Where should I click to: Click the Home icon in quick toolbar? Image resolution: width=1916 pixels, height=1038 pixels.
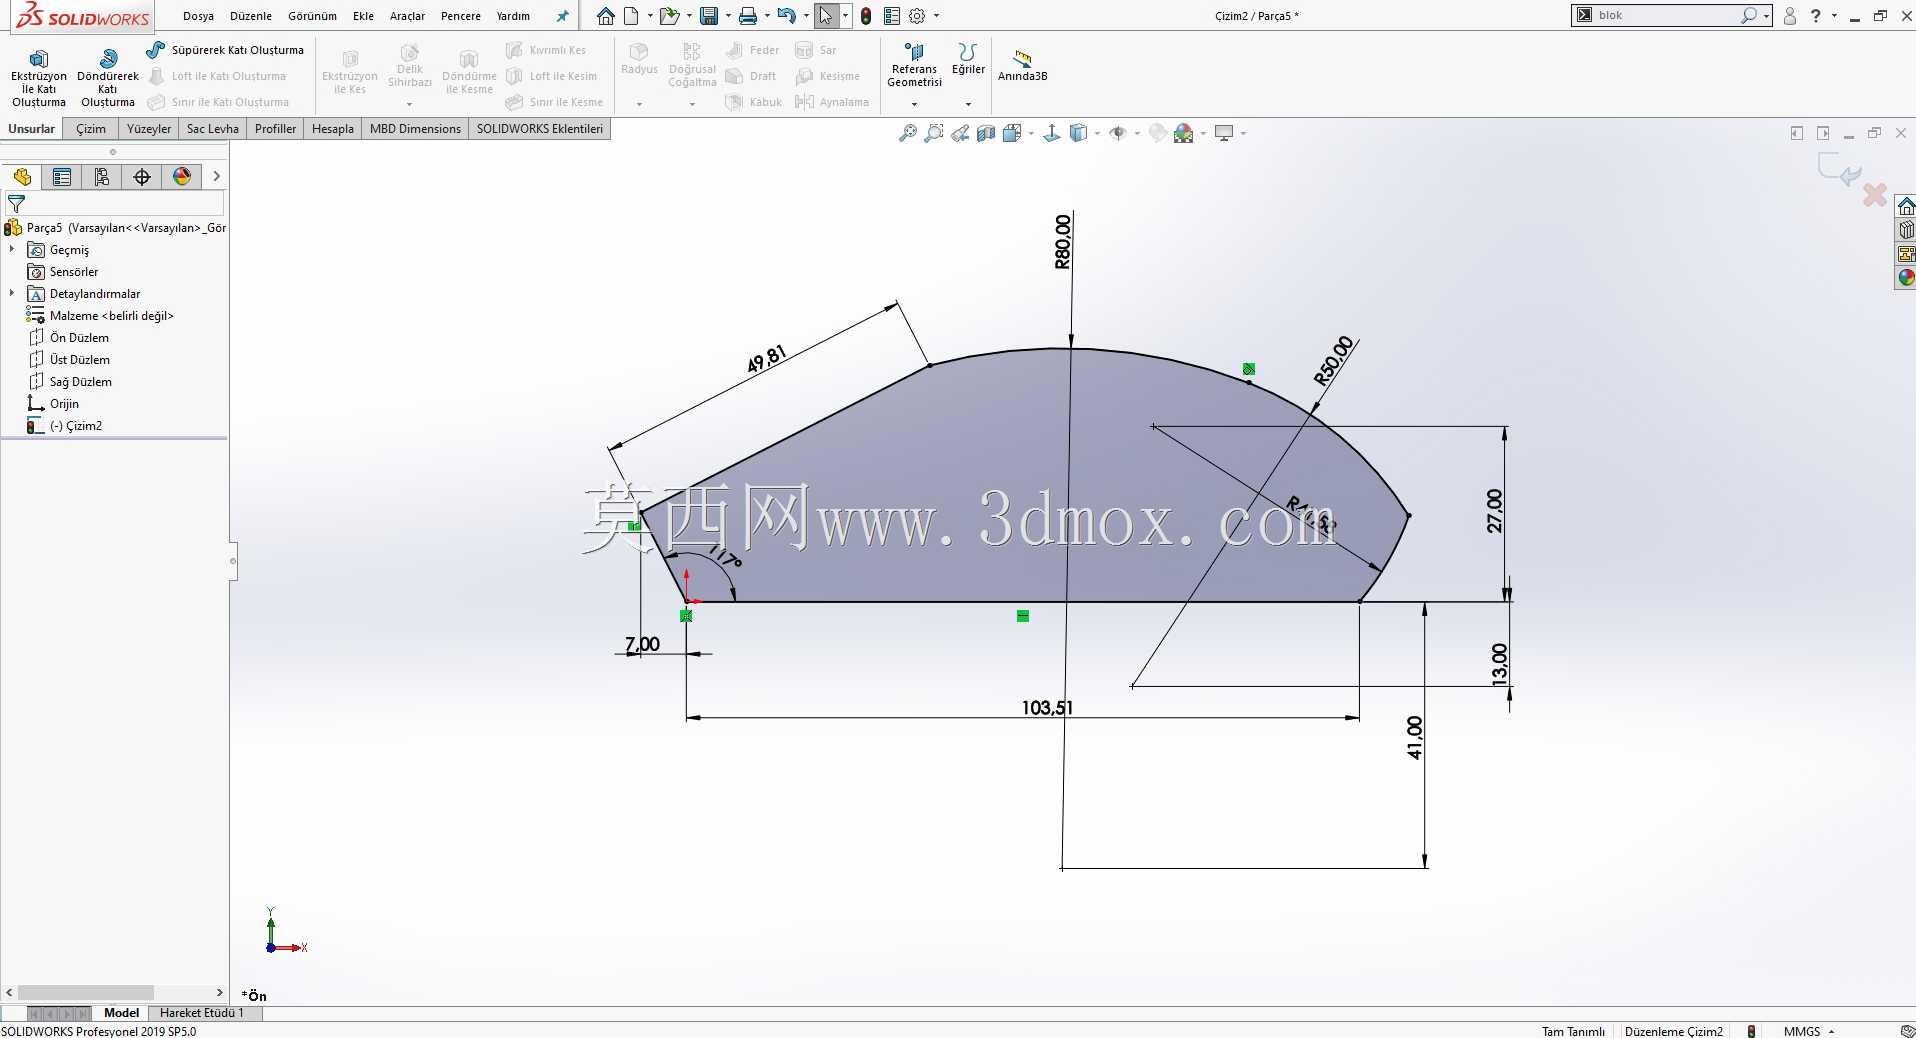tap(606, 16)
